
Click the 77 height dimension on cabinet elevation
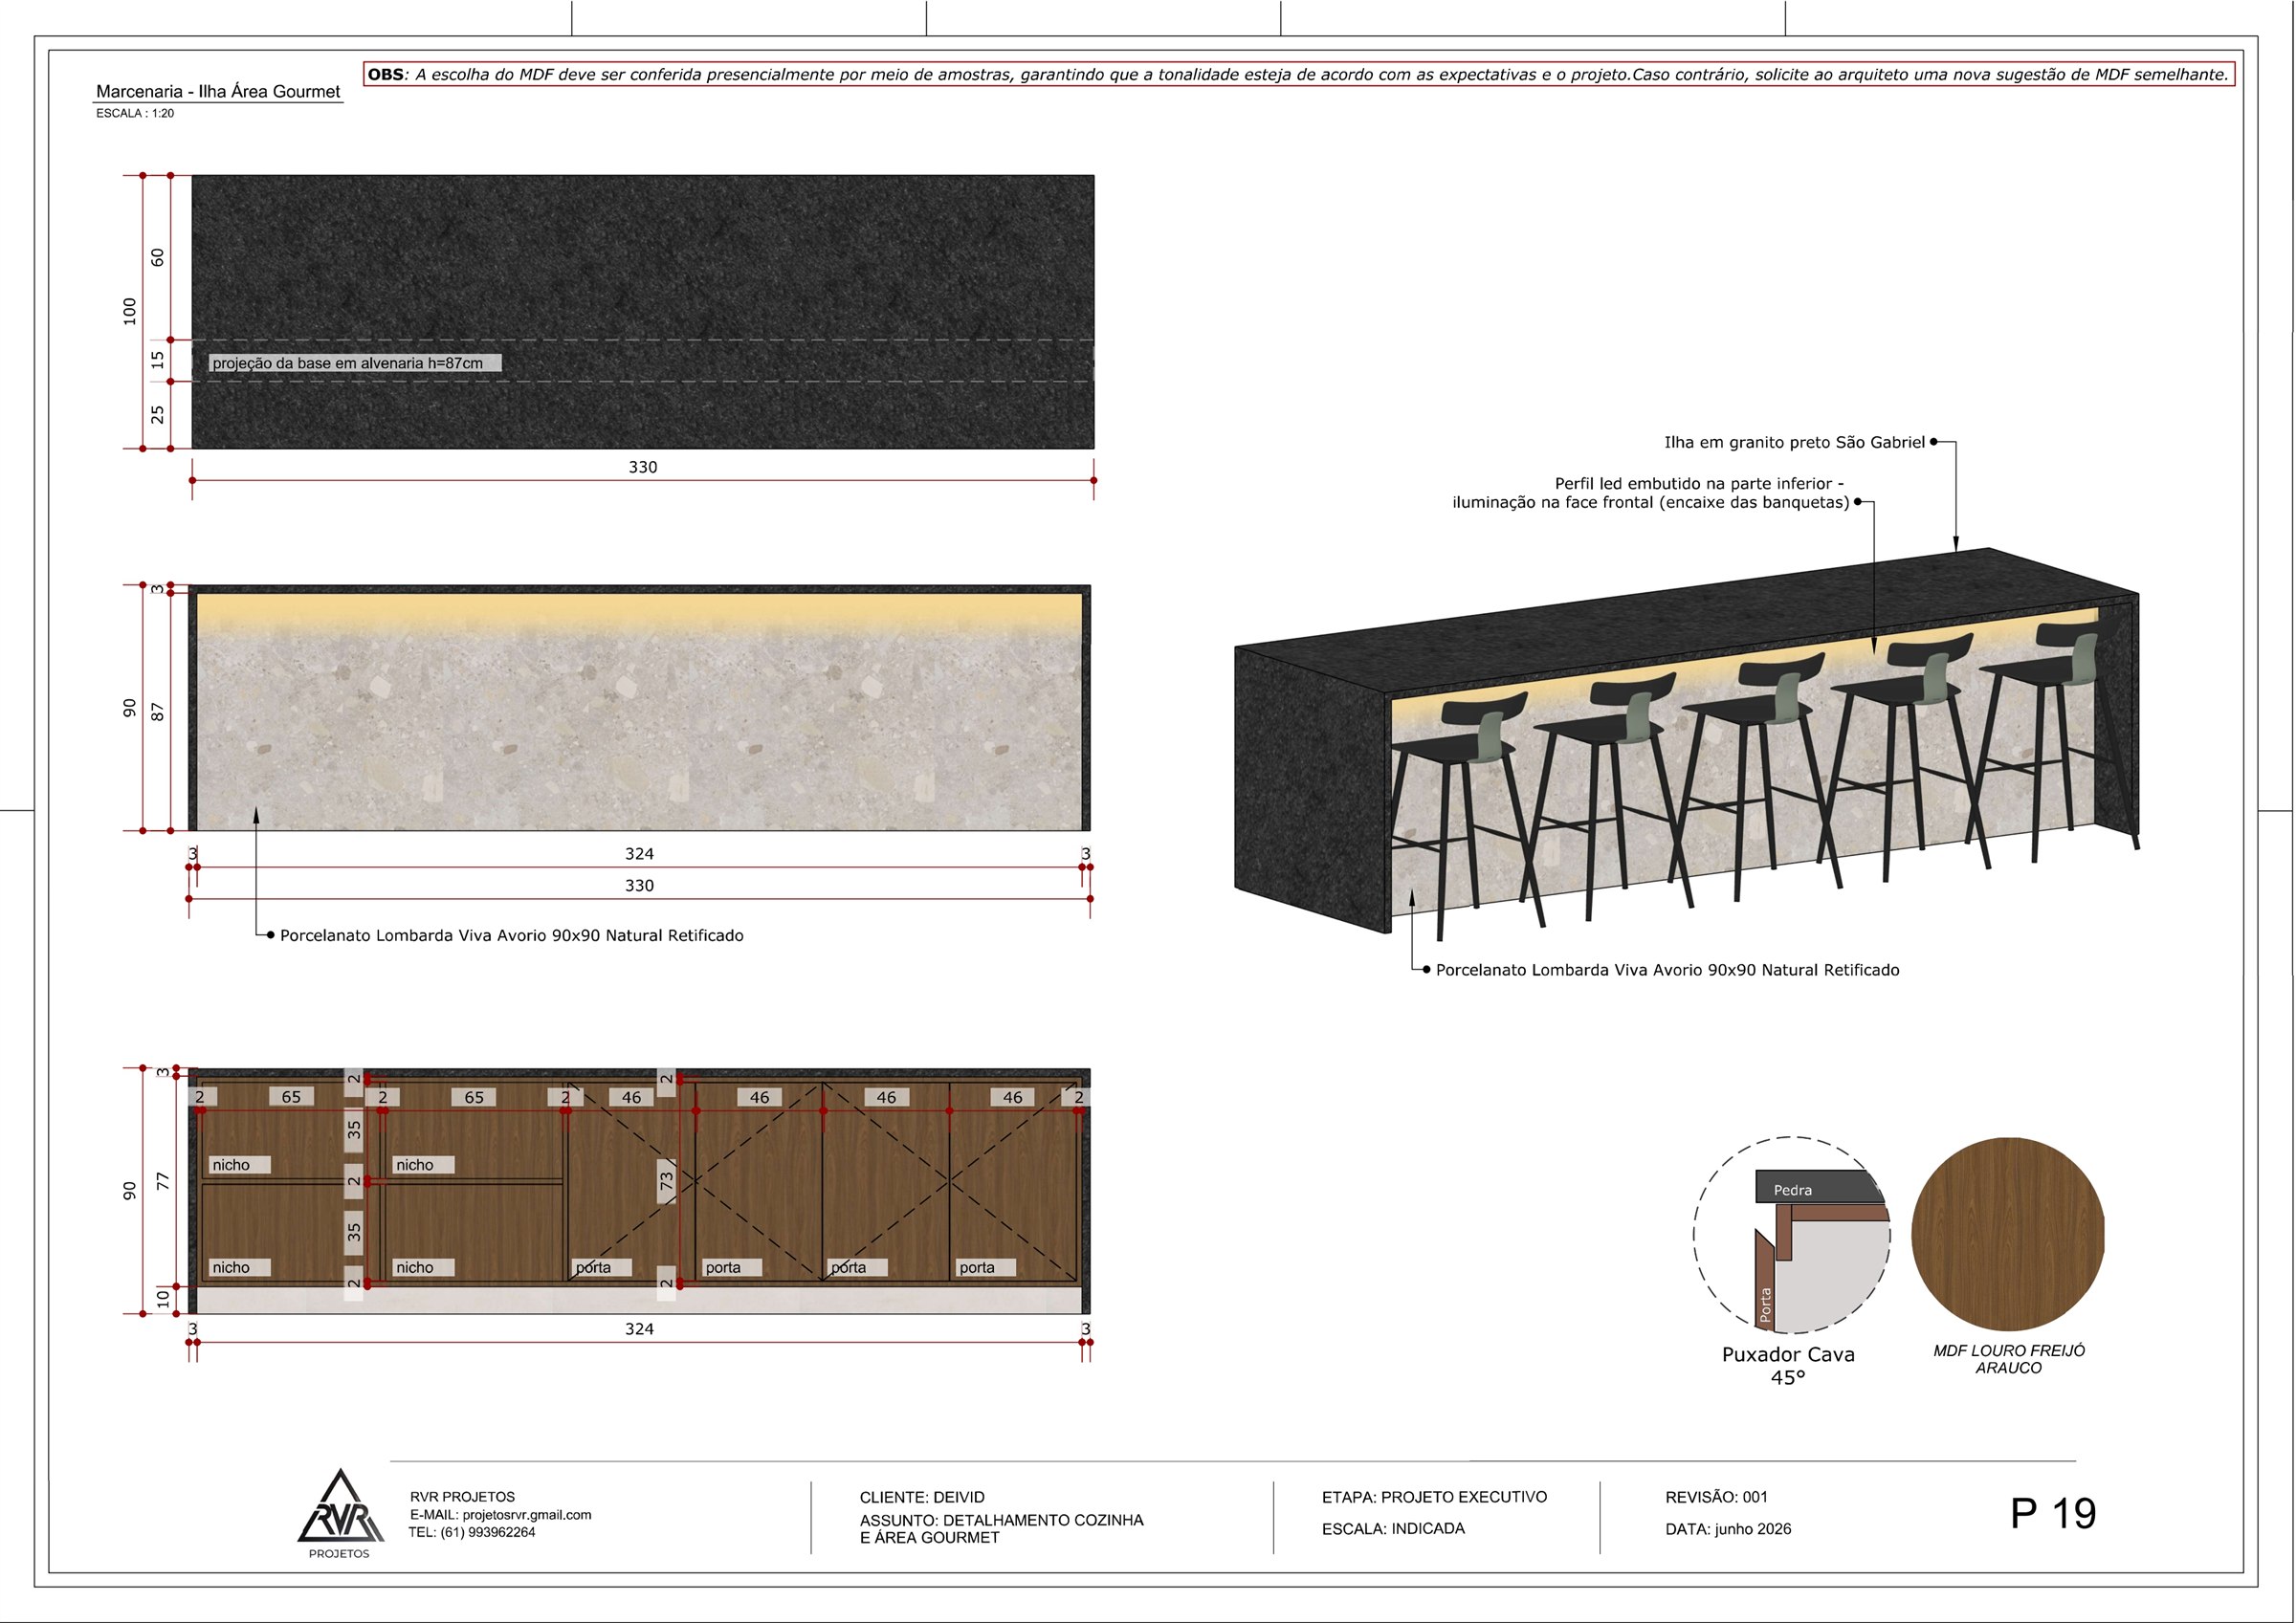pos(162,1181)
